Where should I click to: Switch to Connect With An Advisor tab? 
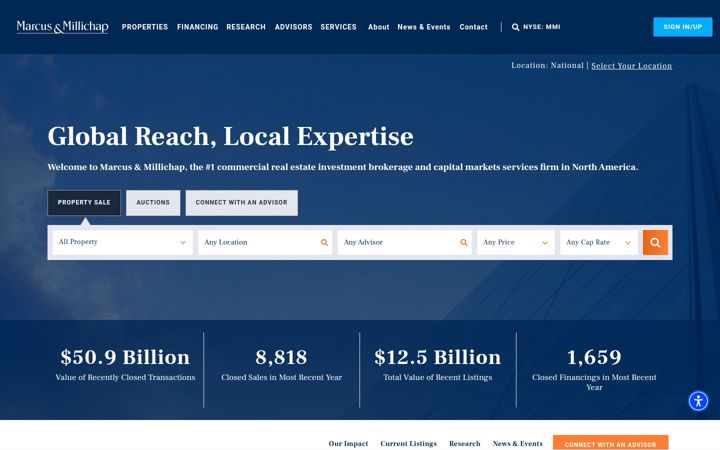point(242,202)
